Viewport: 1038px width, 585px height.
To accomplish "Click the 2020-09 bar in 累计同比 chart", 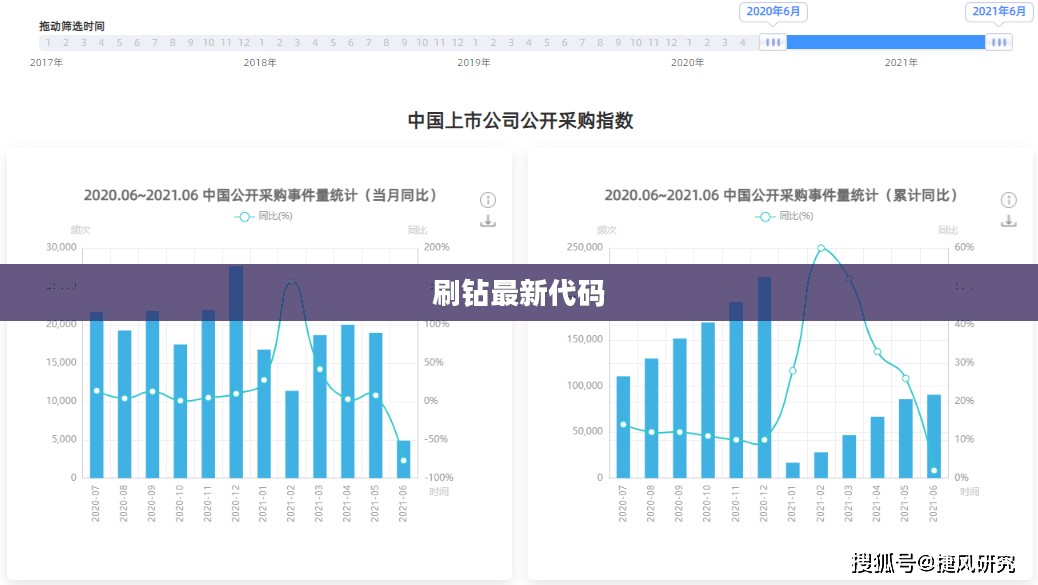I will click(680, 408).
